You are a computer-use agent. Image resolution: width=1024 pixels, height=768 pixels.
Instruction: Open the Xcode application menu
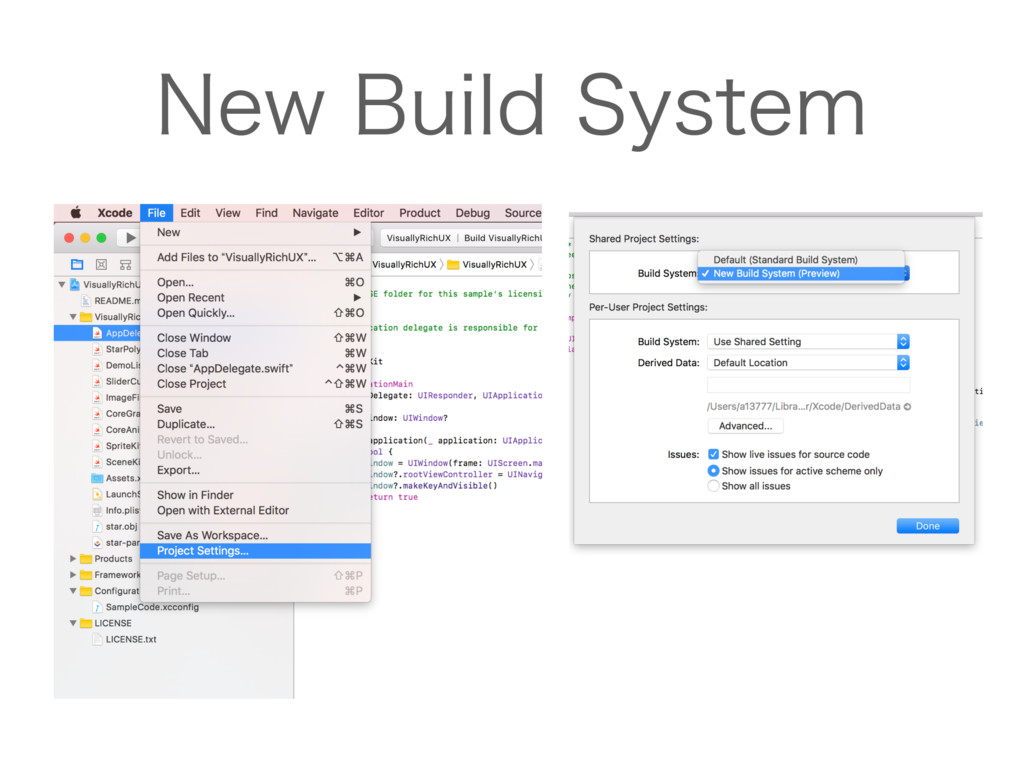pos(115,213)
